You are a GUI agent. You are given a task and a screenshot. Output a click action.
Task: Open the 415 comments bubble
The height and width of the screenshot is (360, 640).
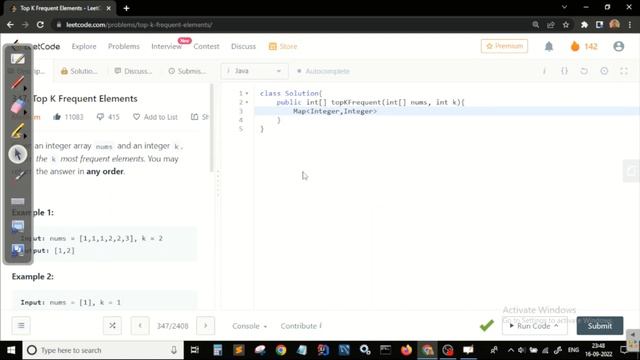(108, 117)
